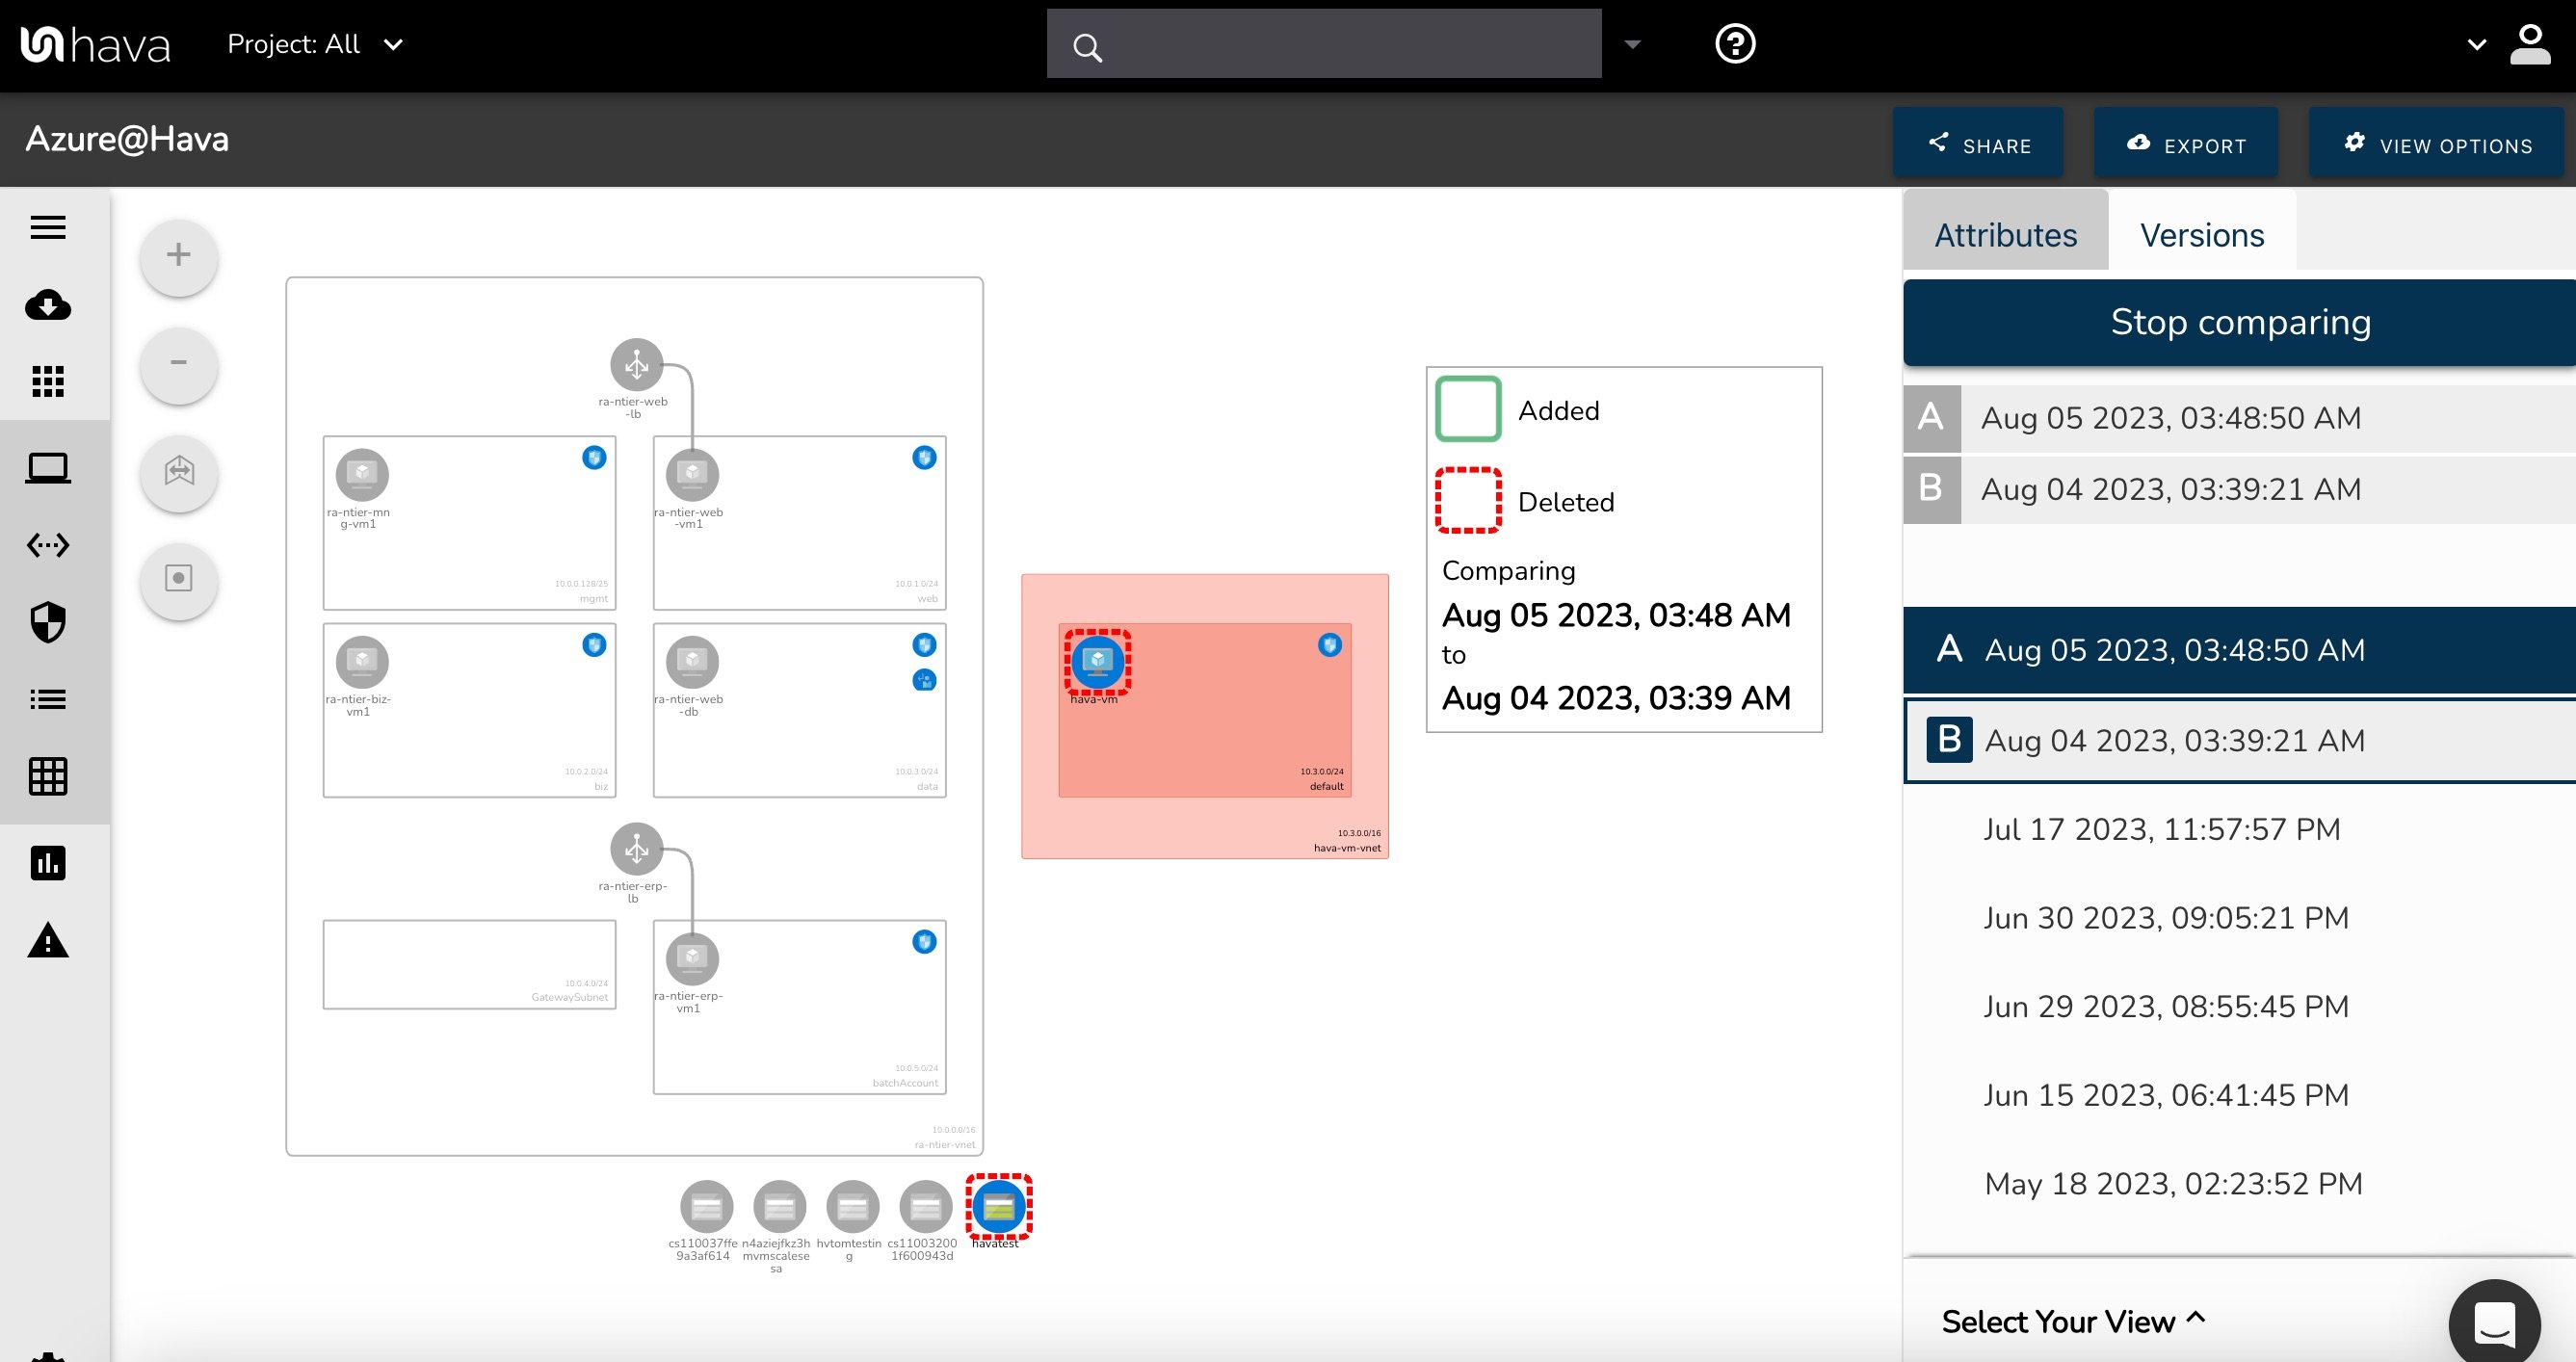Screen dimensions: 2576x1362
Task: Select the list view icon in the sidebar
Action: [47, 699]
